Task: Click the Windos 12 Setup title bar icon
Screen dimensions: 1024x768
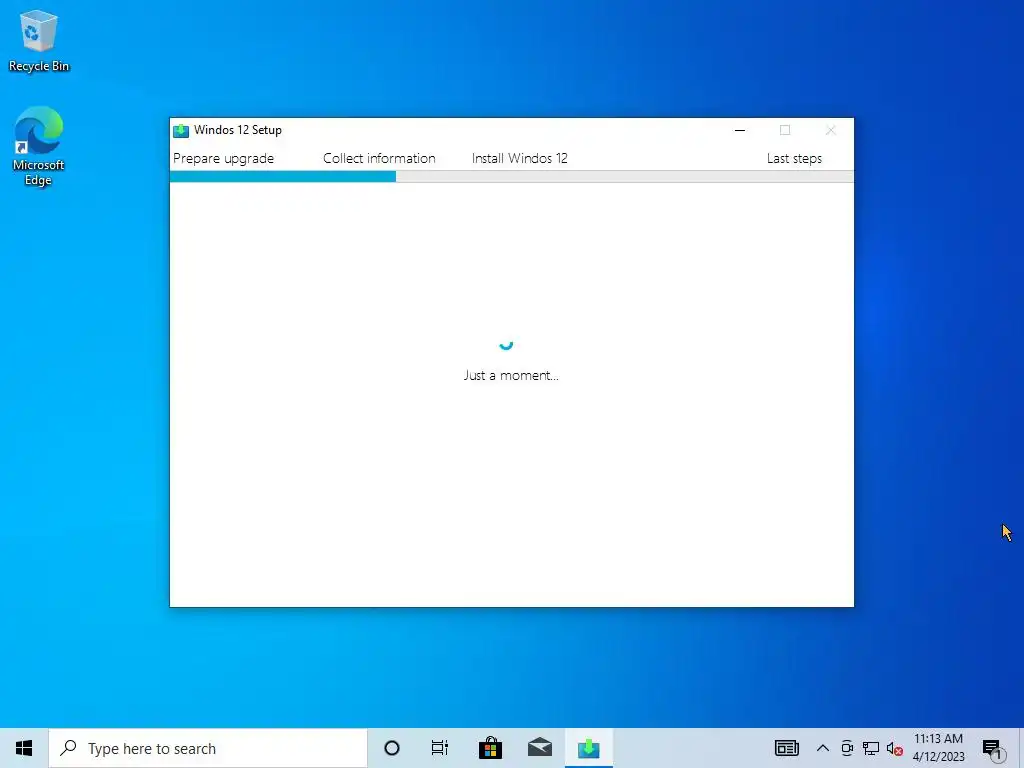Action: tap(181, 131)
